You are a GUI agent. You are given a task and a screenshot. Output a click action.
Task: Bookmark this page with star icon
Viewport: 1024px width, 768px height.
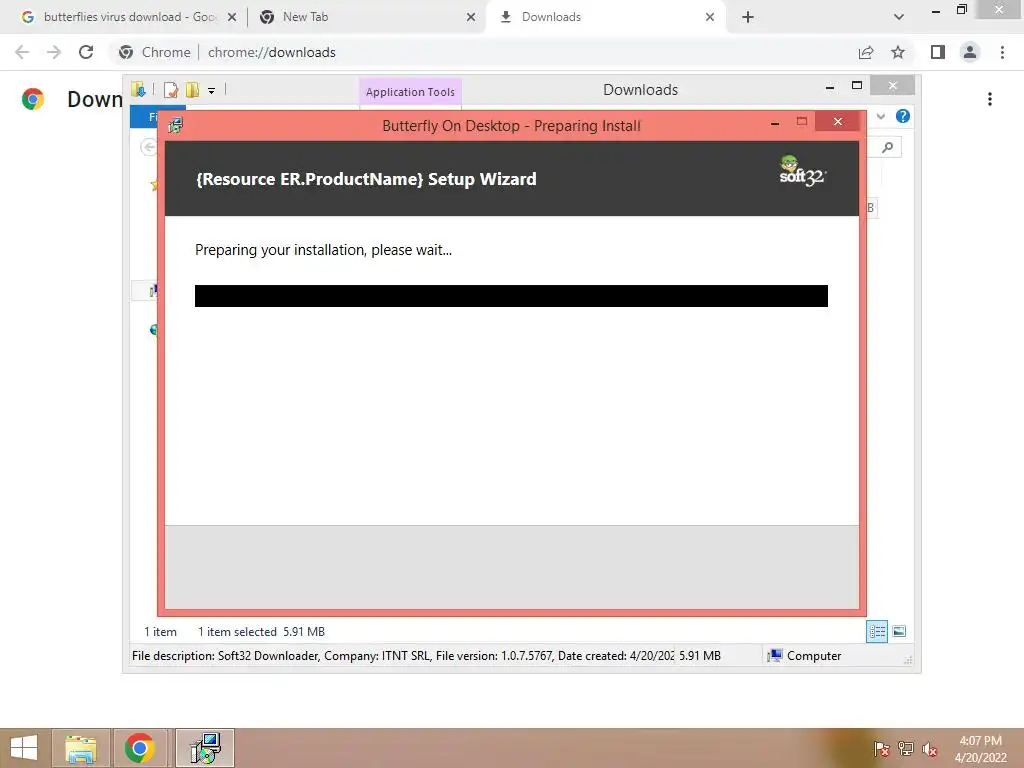[x=898, y=52]
